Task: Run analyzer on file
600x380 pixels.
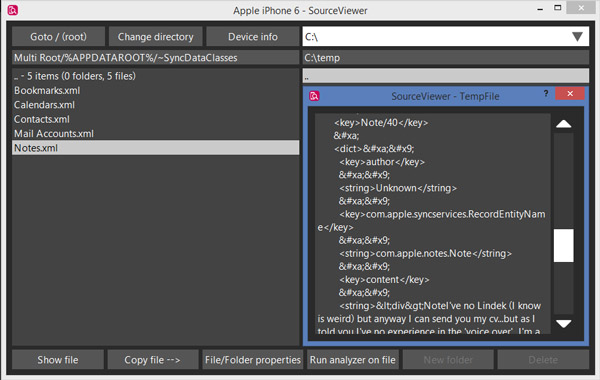Action: point(352,360)
